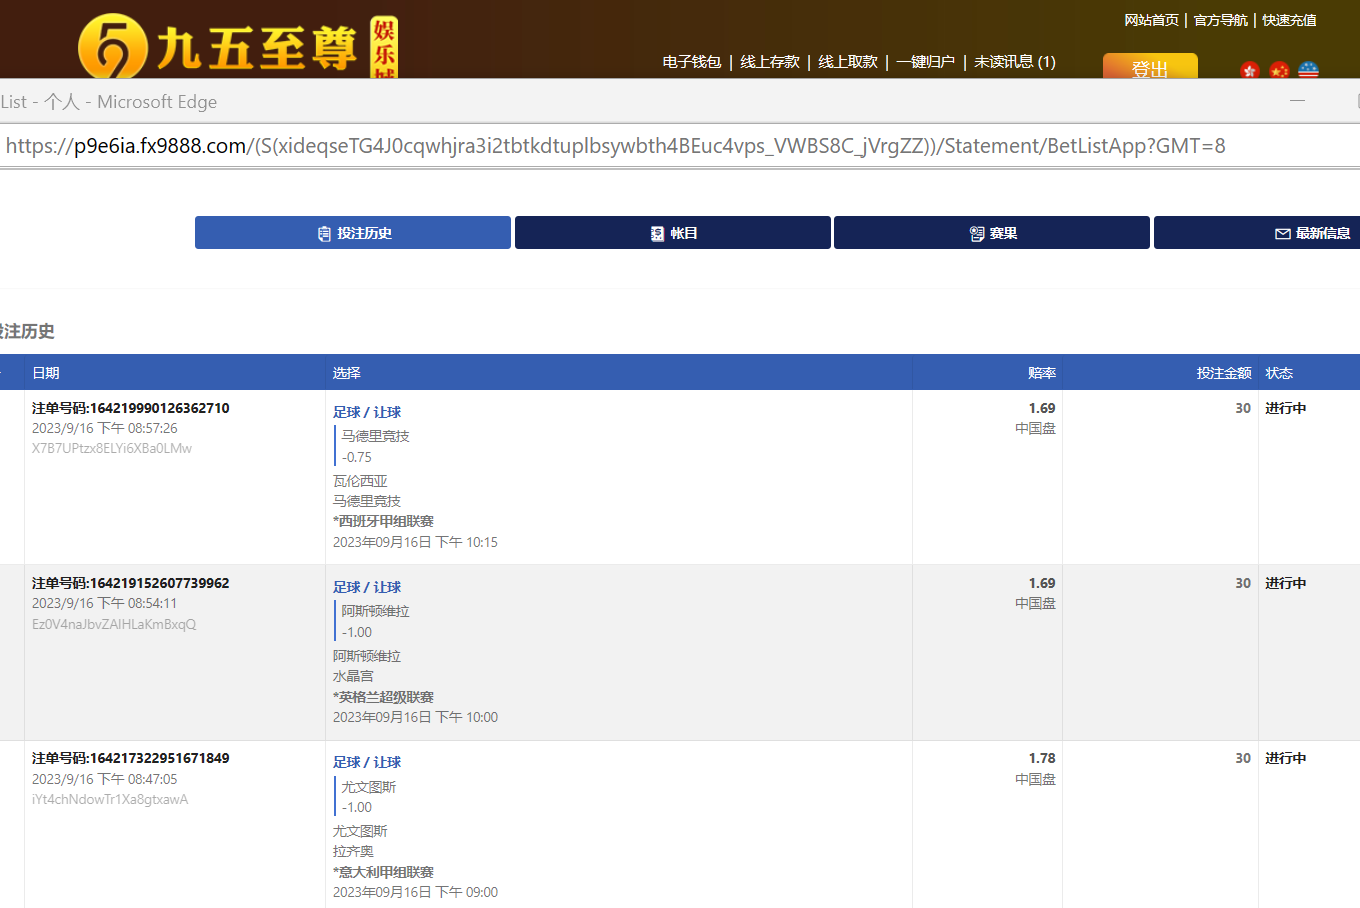This screenshot has width=1360, height=908.
Task: Open 未读讯息 (1) unread messages
Action: pyautogui.click(x=1014, y=62)
